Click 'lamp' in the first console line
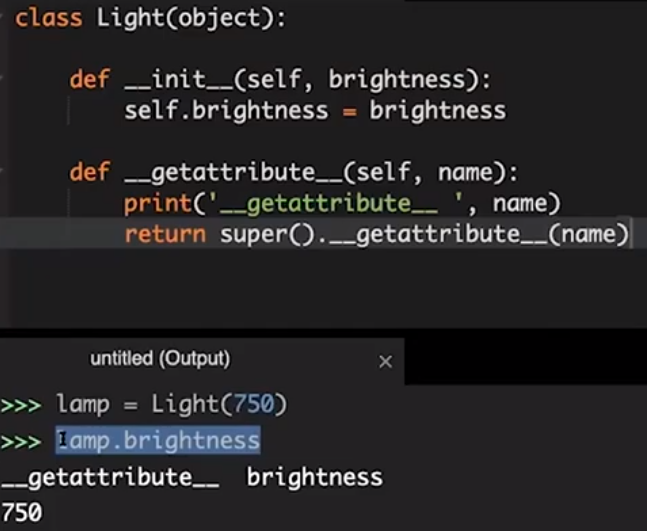The image size is (647, 531). pyautogui.click(x=82, y=404)
